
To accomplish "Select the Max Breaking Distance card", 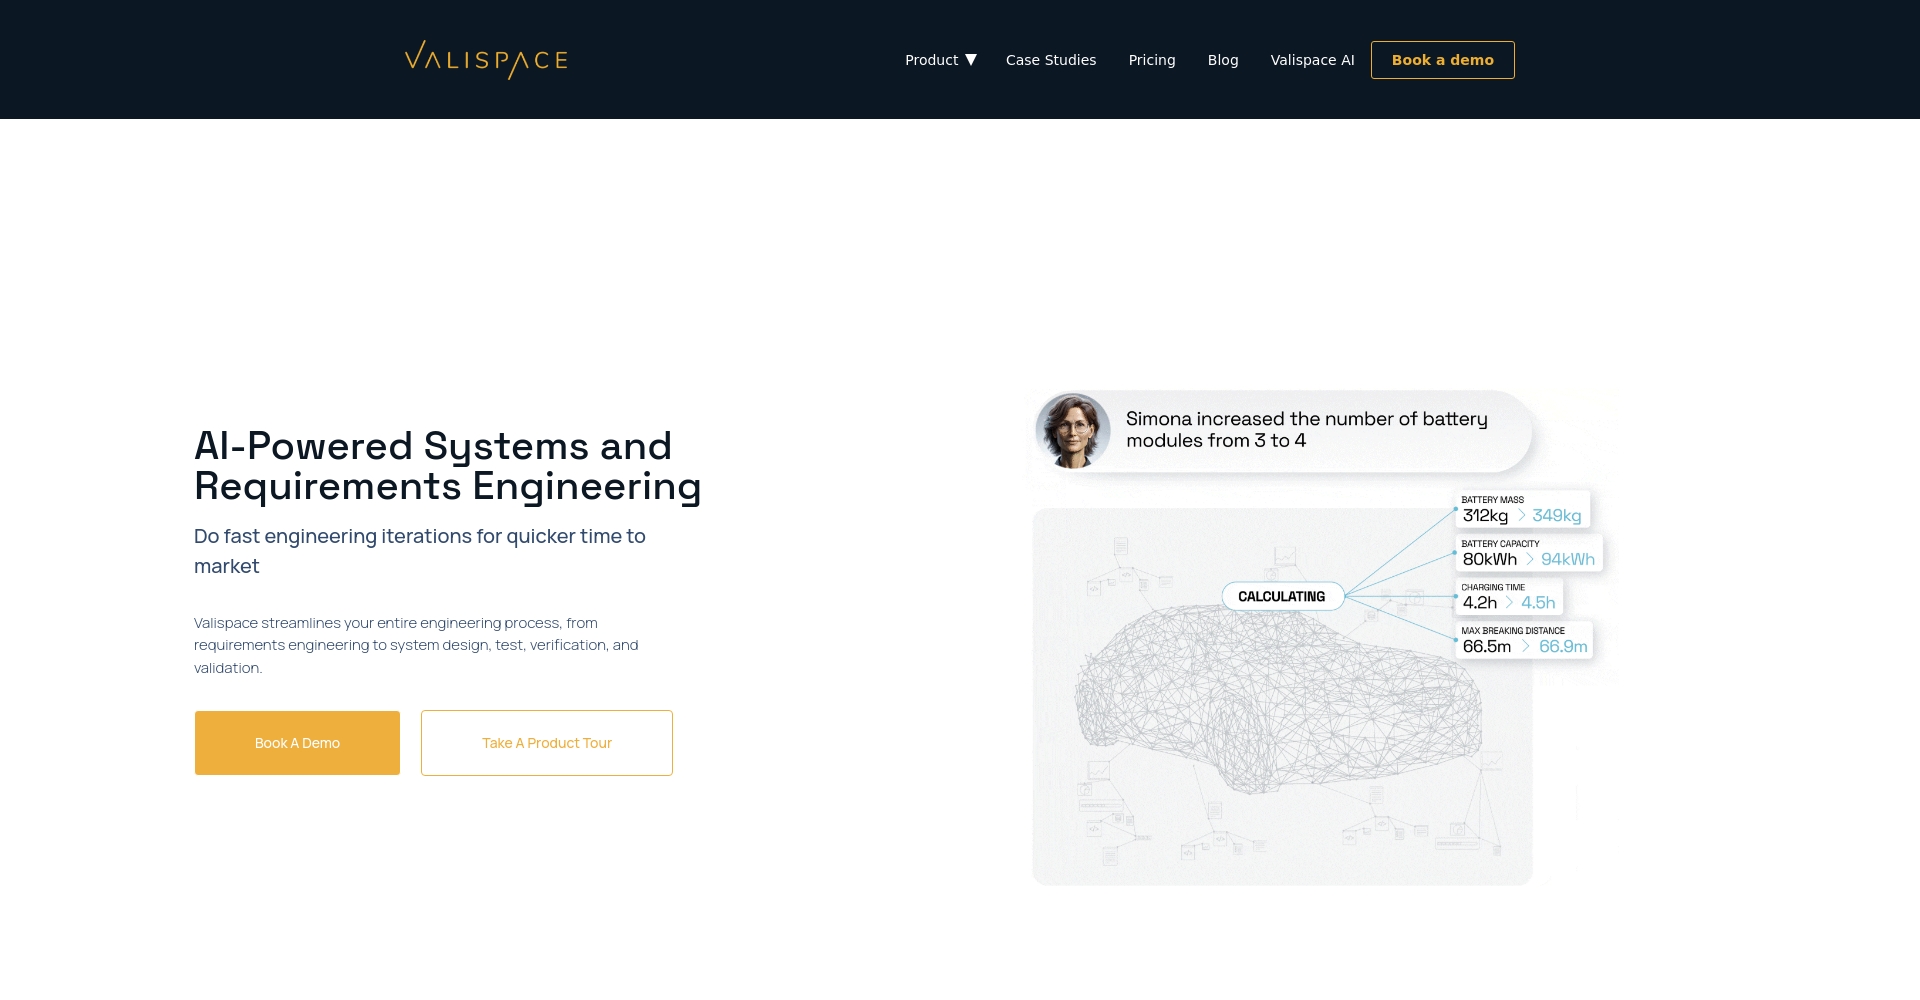I will point(1524,640).
